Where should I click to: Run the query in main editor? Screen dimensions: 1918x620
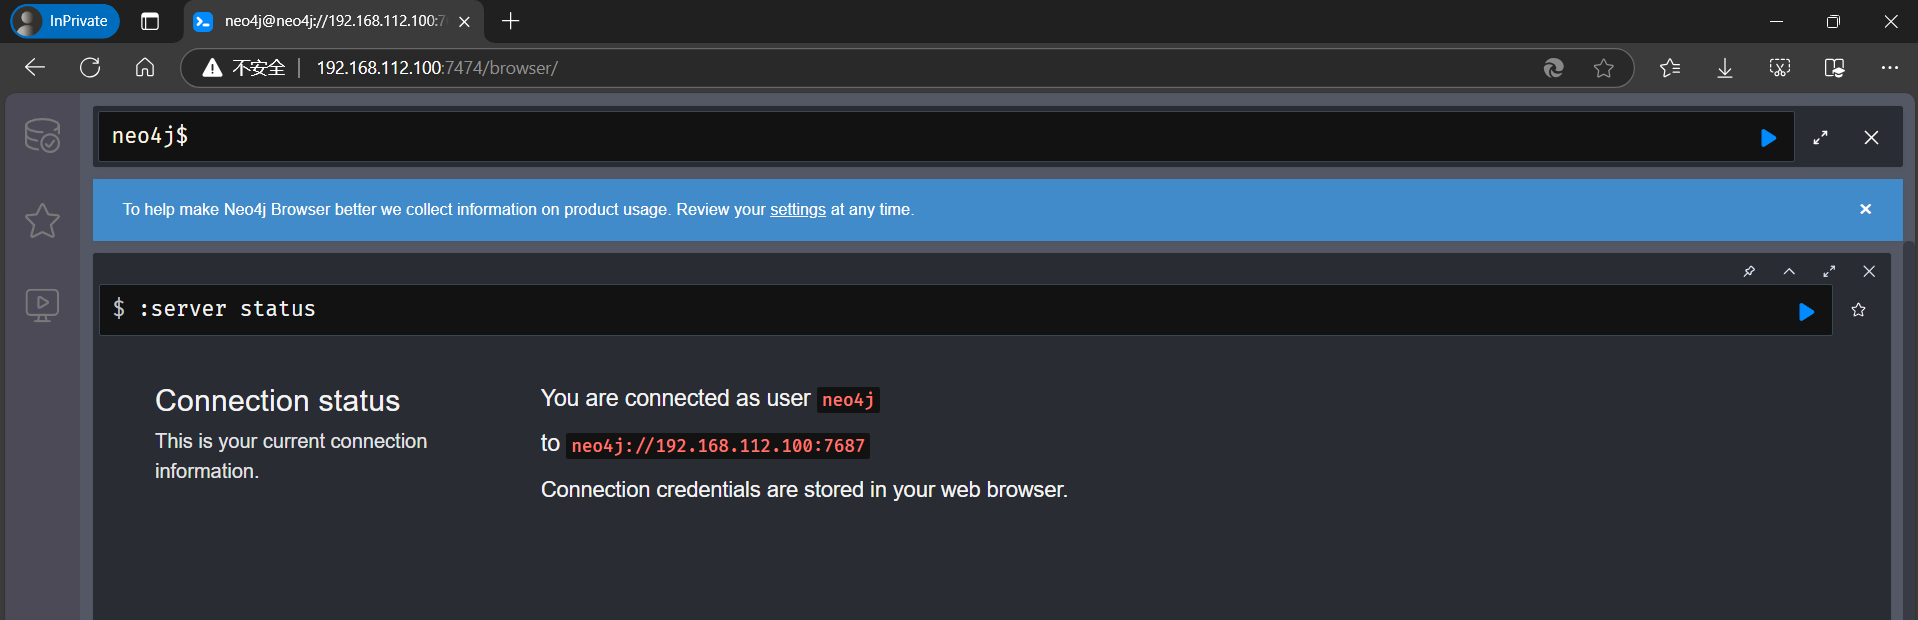point(1768,138)
